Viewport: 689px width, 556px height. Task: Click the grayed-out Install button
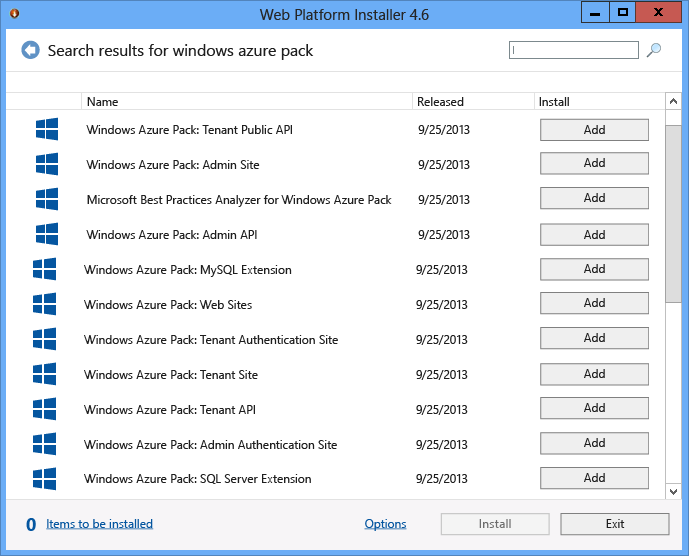pos(495,524)
